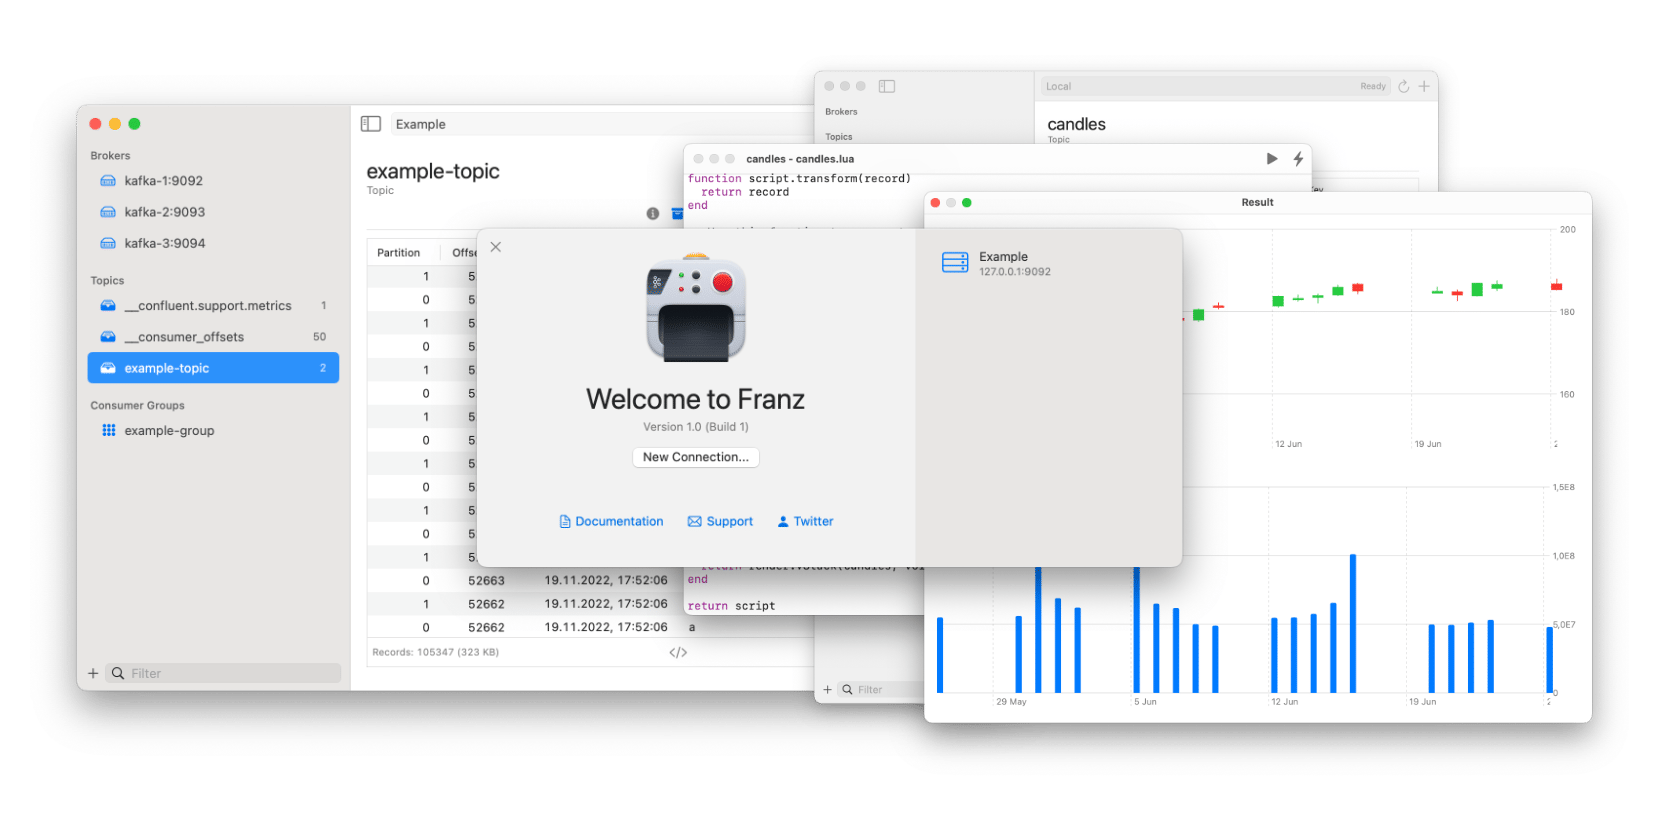The width and height of the screenshot is (1660, 830).
Task: Click the plus icon in Local window toolbar
Action: coord(1424,87)
